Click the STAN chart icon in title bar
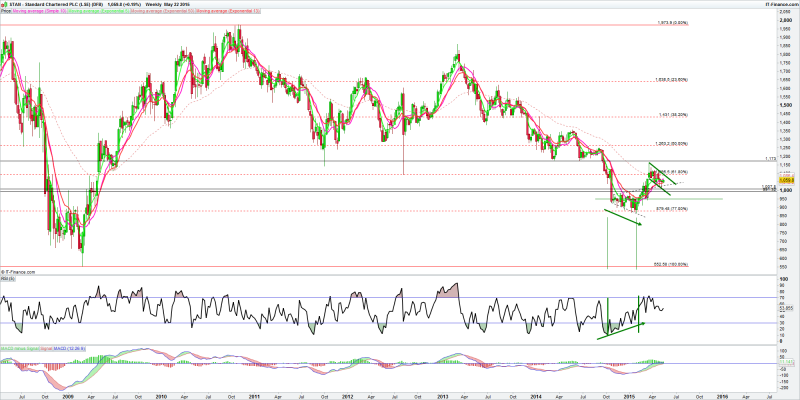This screenshot has height=400, width=800. click(x=6, y=5)
